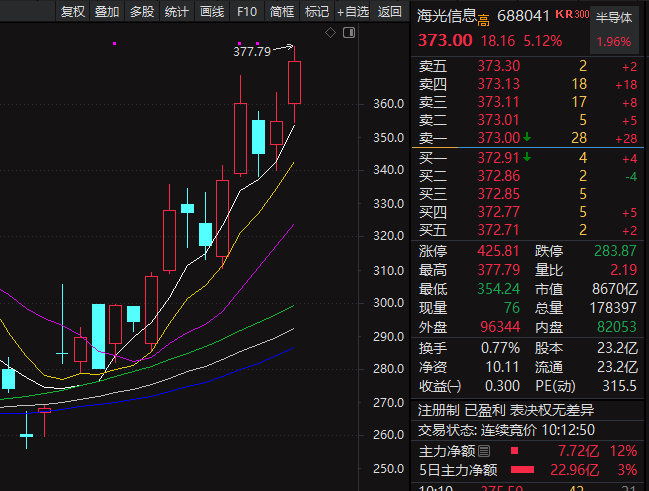Click the 跌停 limit-down price 283.87
The width and height of the screenshot is (649, 491).
click(615, 251)
